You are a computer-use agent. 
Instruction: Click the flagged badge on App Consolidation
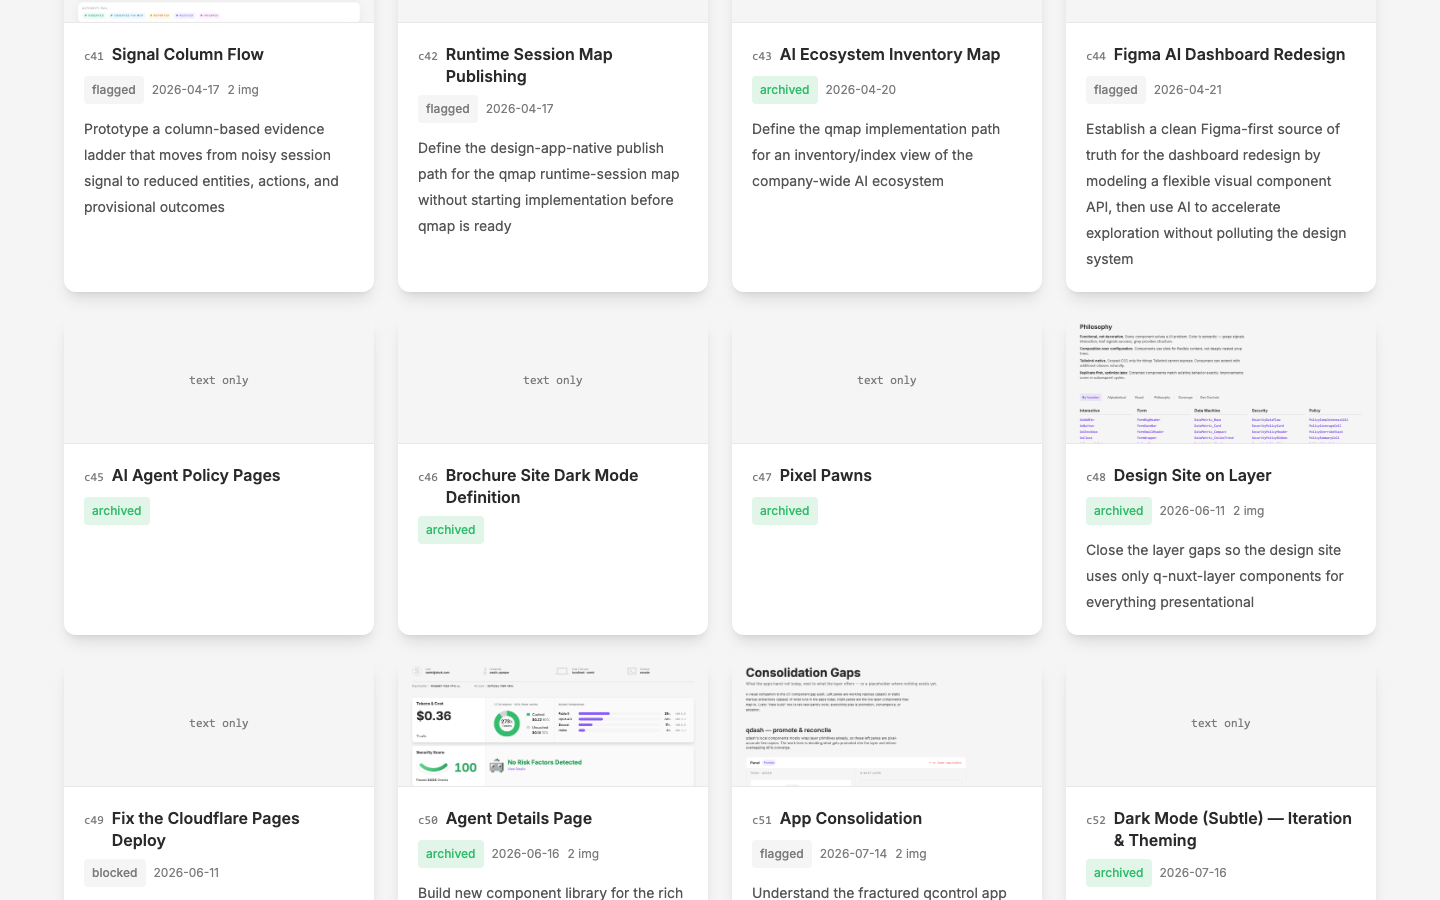(x=782, y=854)
